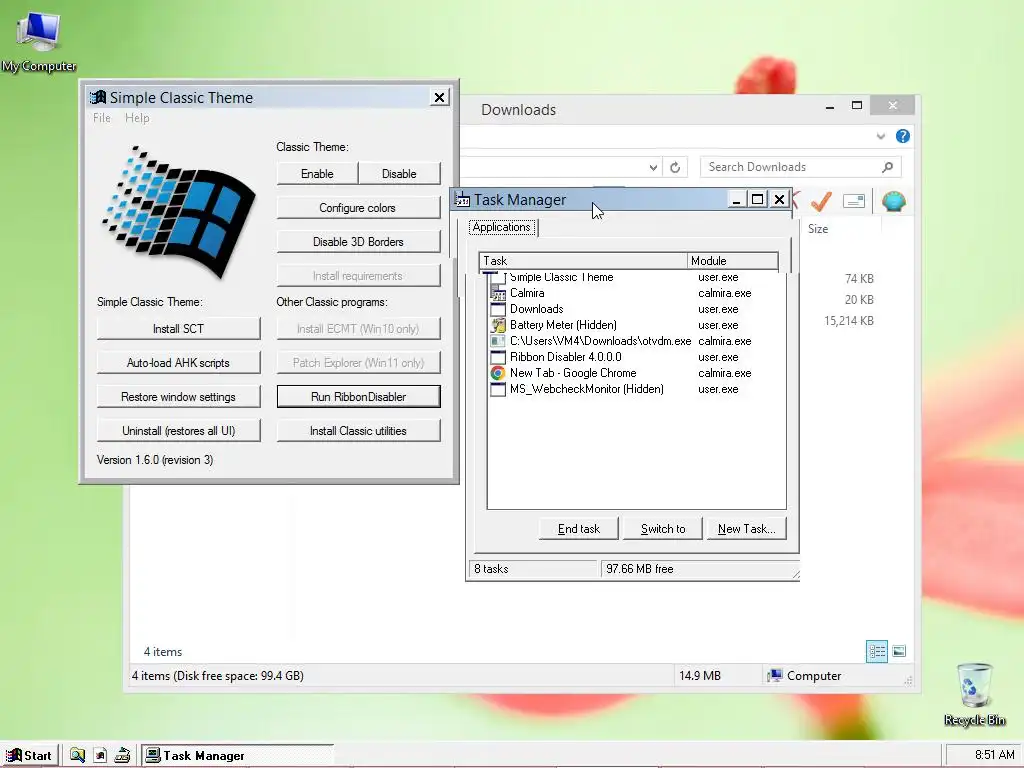Click the otvdm.exe icon in the task list
Screen dimensions: 1024x768
point(498,341)
